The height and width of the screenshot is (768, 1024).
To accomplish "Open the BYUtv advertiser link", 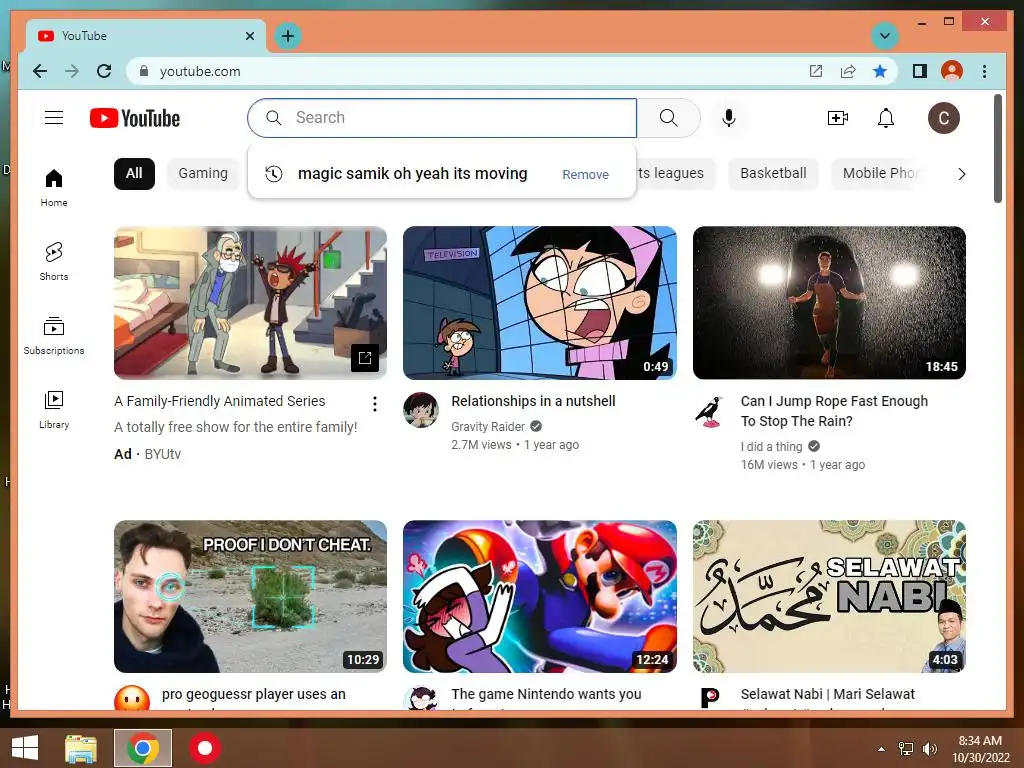I will point(163,454).
